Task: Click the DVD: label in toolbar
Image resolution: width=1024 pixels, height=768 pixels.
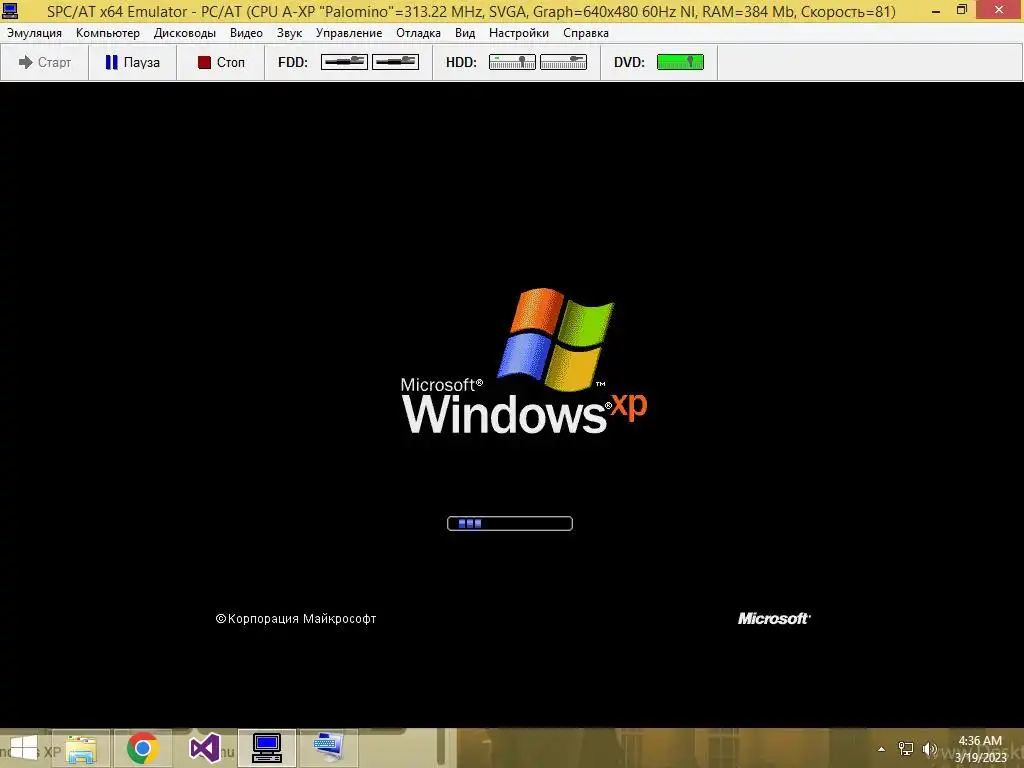Action: [629, 62]
